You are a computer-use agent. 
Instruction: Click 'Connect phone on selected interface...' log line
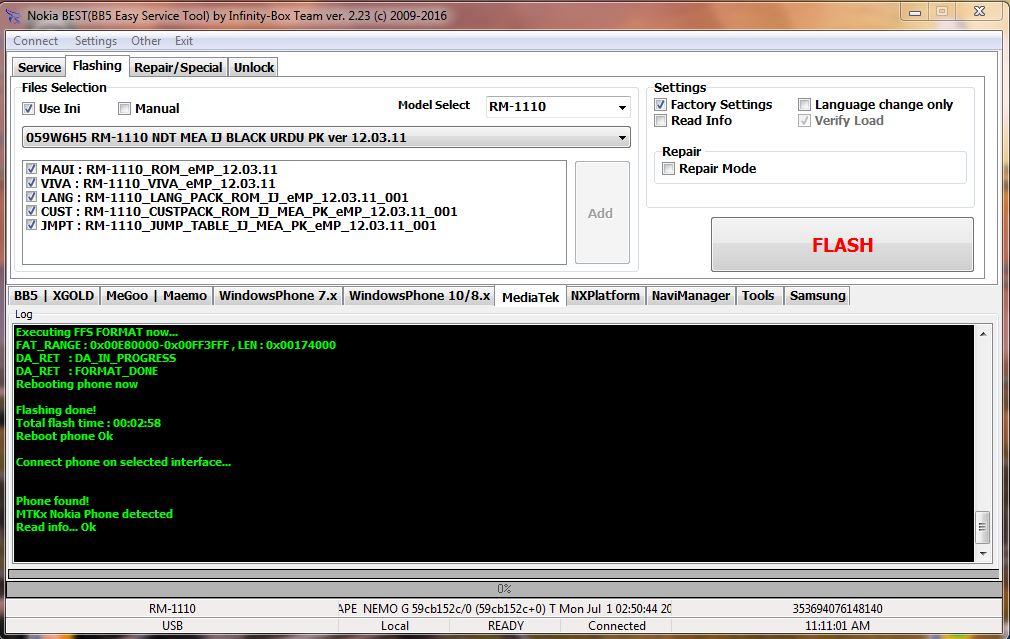123,462
